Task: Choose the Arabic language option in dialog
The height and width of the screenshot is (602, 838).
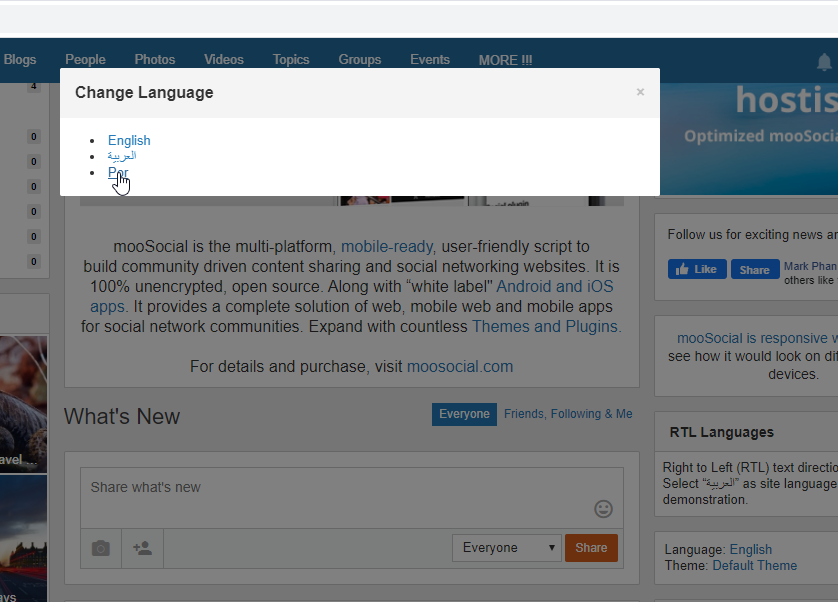Action: tap(122, 156)
